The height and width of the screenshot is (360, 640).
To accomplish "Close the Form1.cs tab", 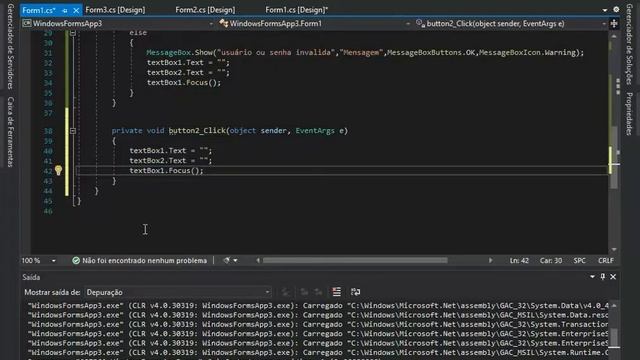I will pos(76,10).
